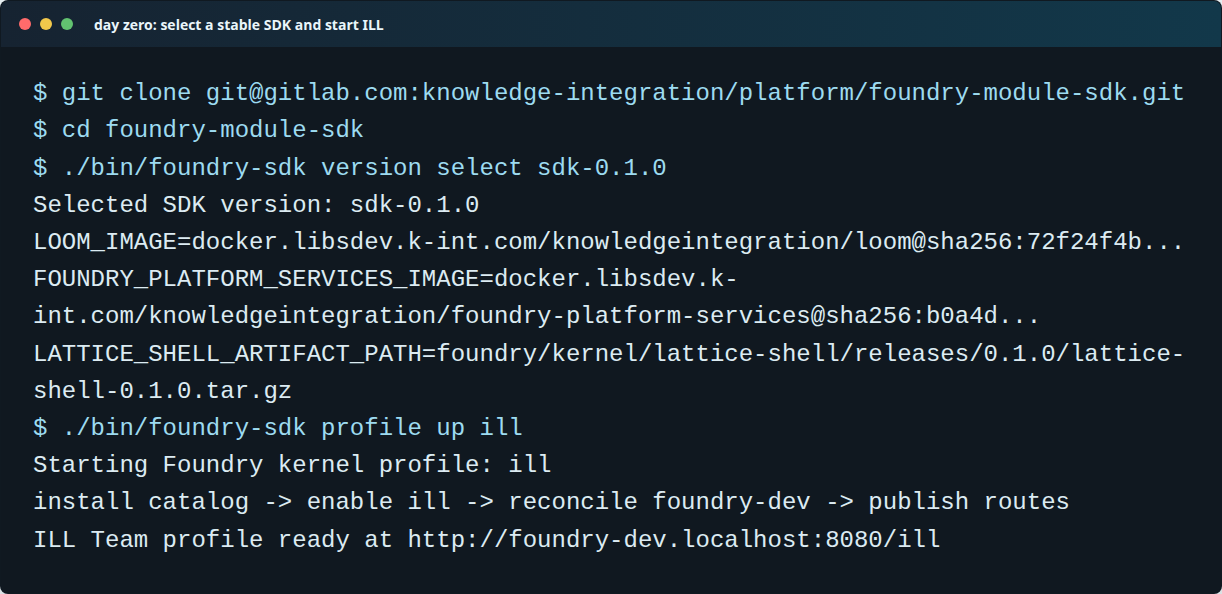Click the 'cd foundry-module-sdk' command line
Image resolution: width=1222 pixels, height=594 pixels.
pos(199,130)
